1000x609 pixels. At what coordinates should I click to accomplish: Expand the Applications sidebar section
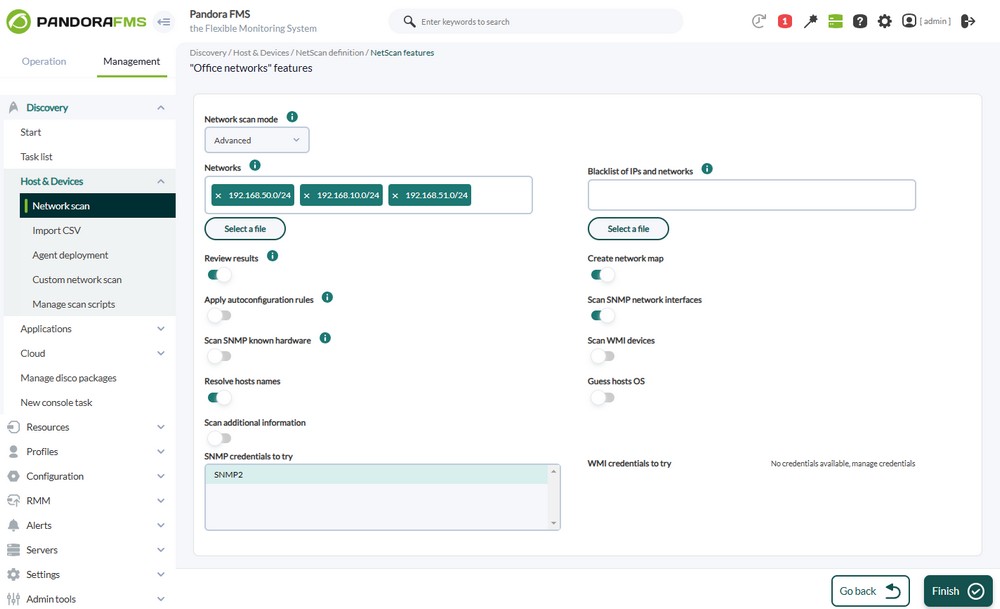tap(88, 329)
